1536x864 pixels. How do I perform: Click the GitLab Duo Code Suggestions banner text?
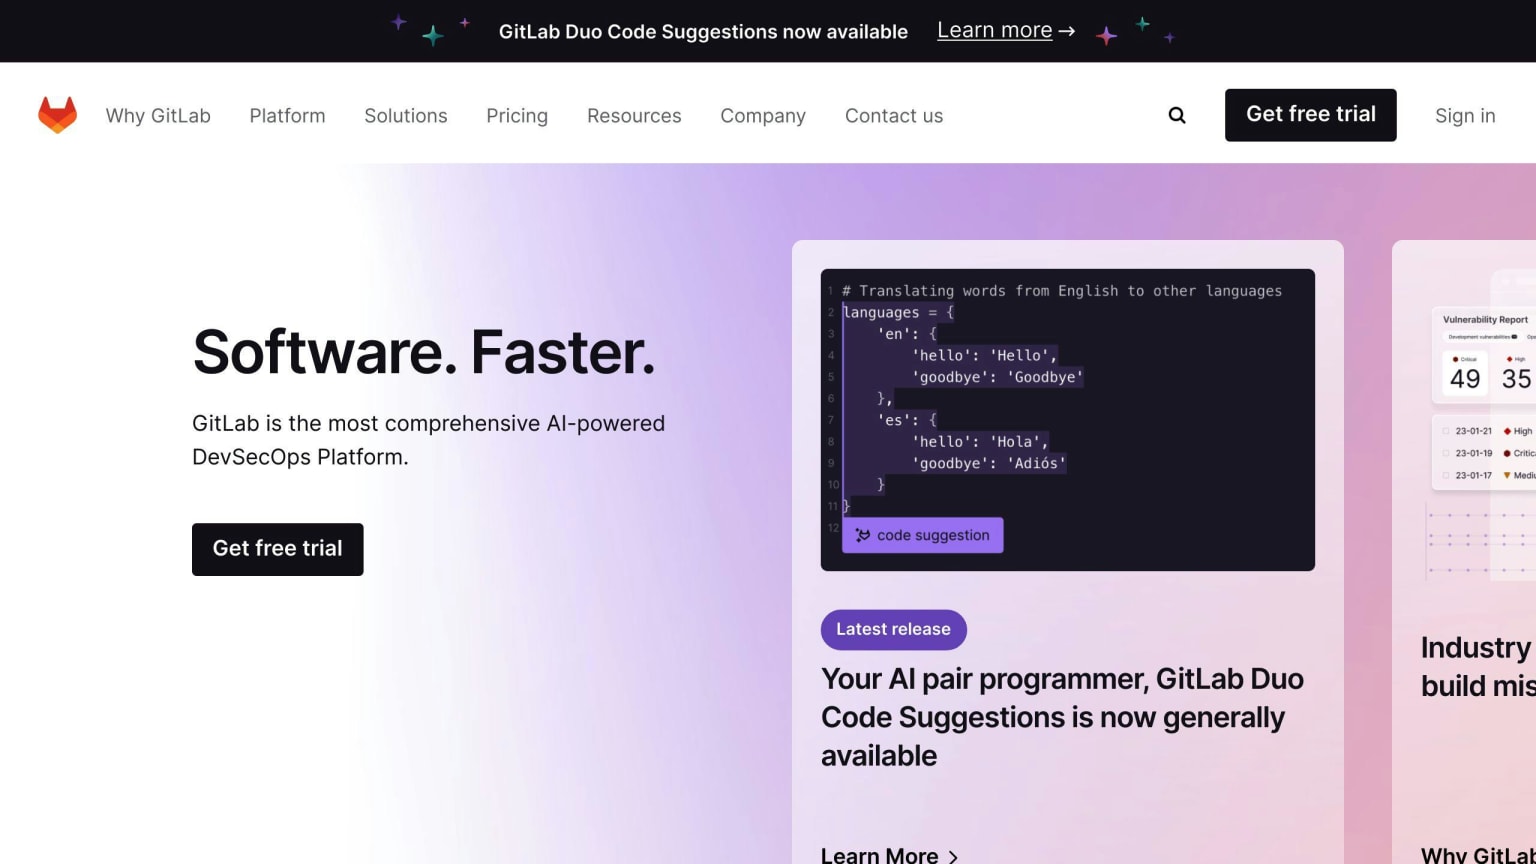click(703, 31)
